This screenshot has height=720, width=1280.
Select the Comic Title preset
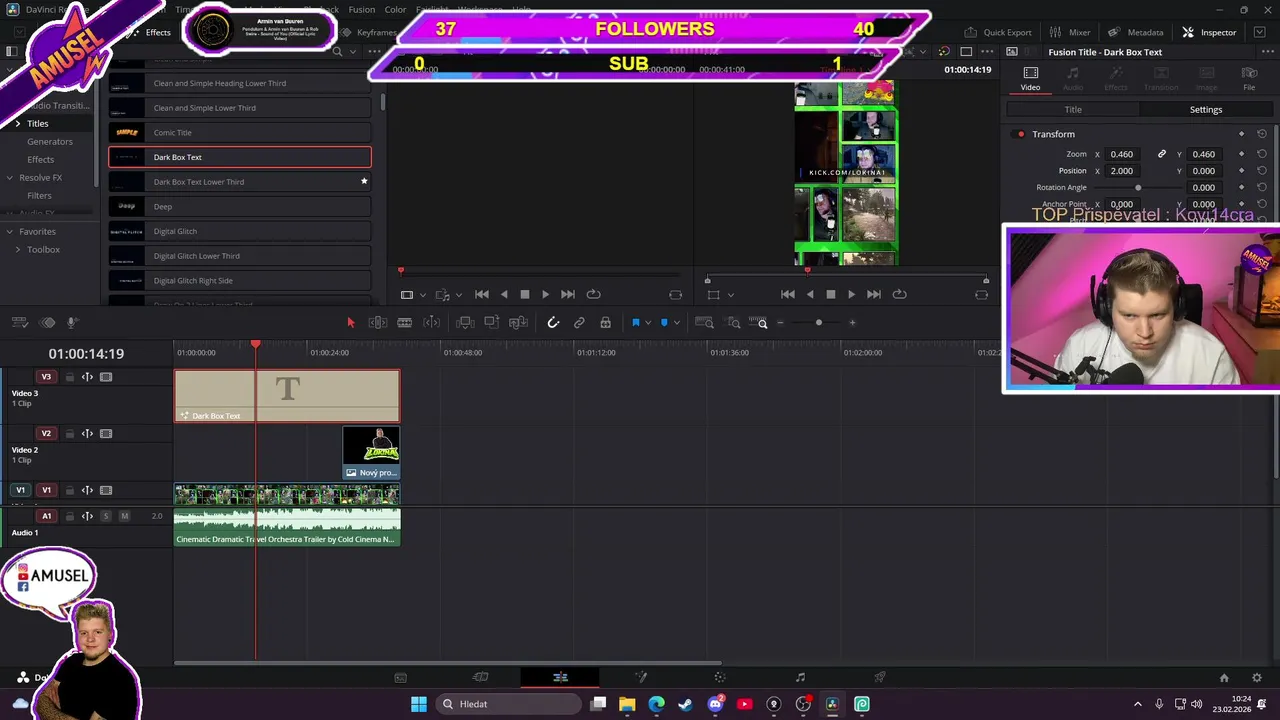click(239, 132)
